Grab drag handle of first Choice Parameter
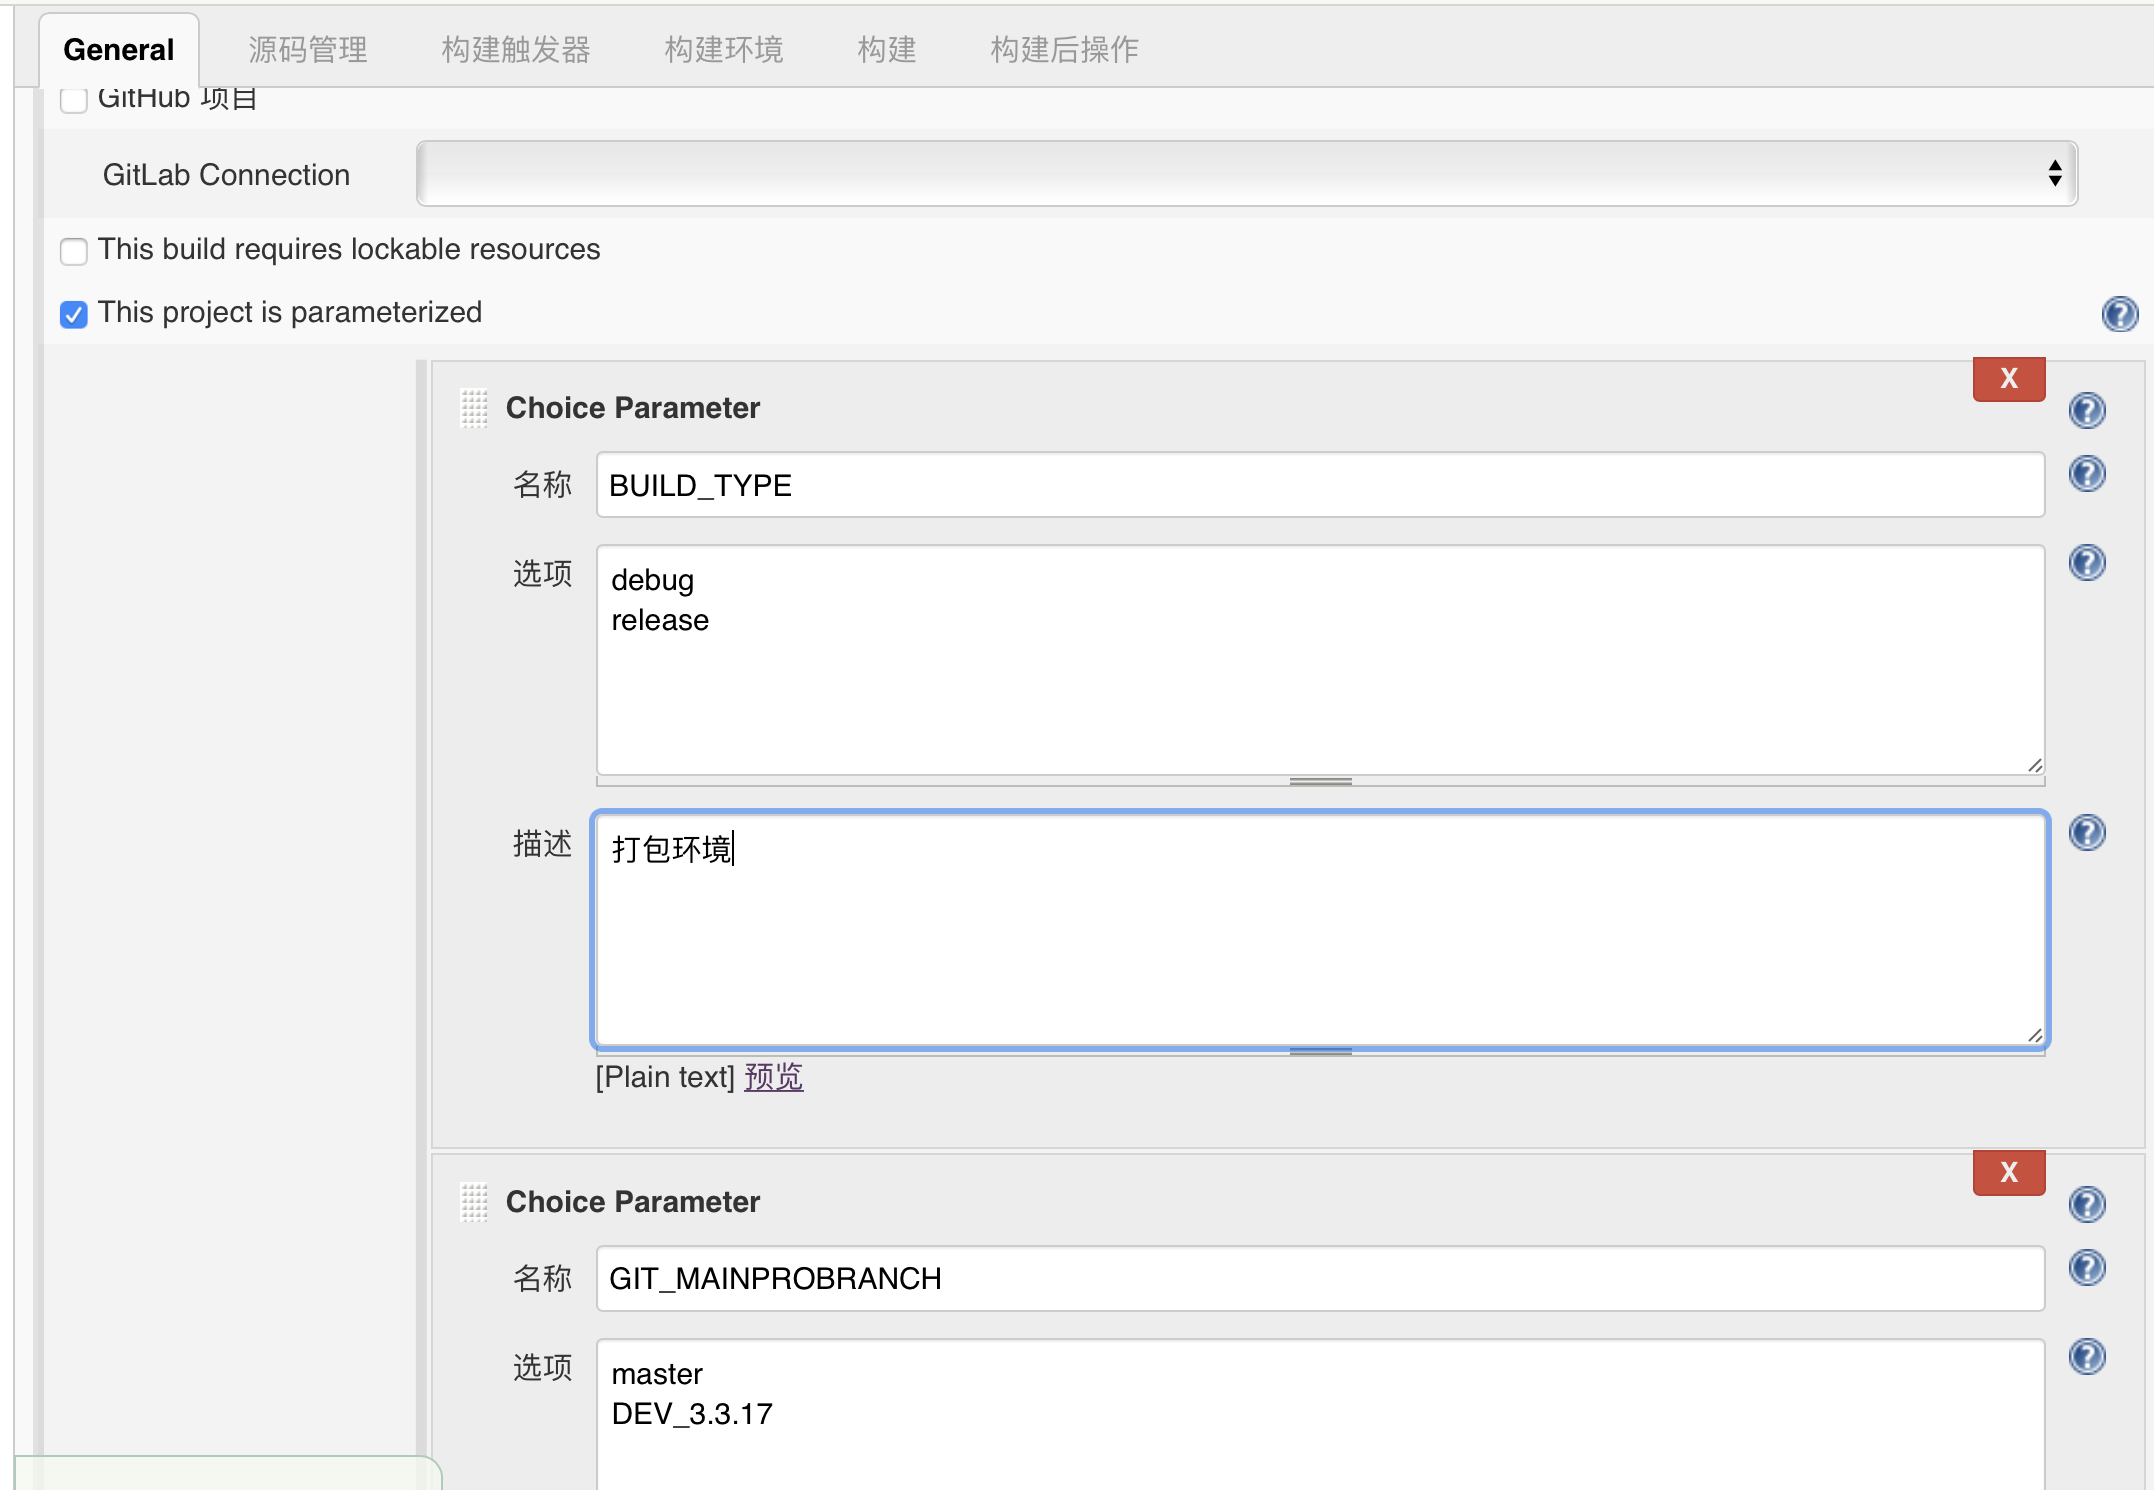This screenshot has height=1490, width=2154. 474,408
